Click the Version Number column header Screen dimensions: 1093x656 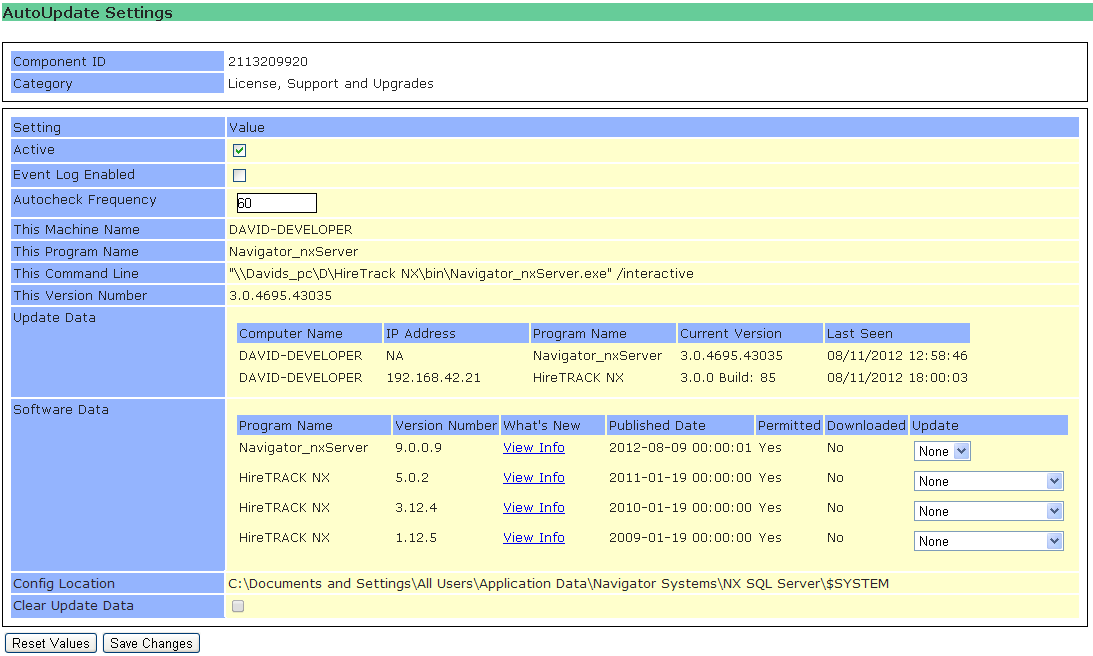coord(445,426)
